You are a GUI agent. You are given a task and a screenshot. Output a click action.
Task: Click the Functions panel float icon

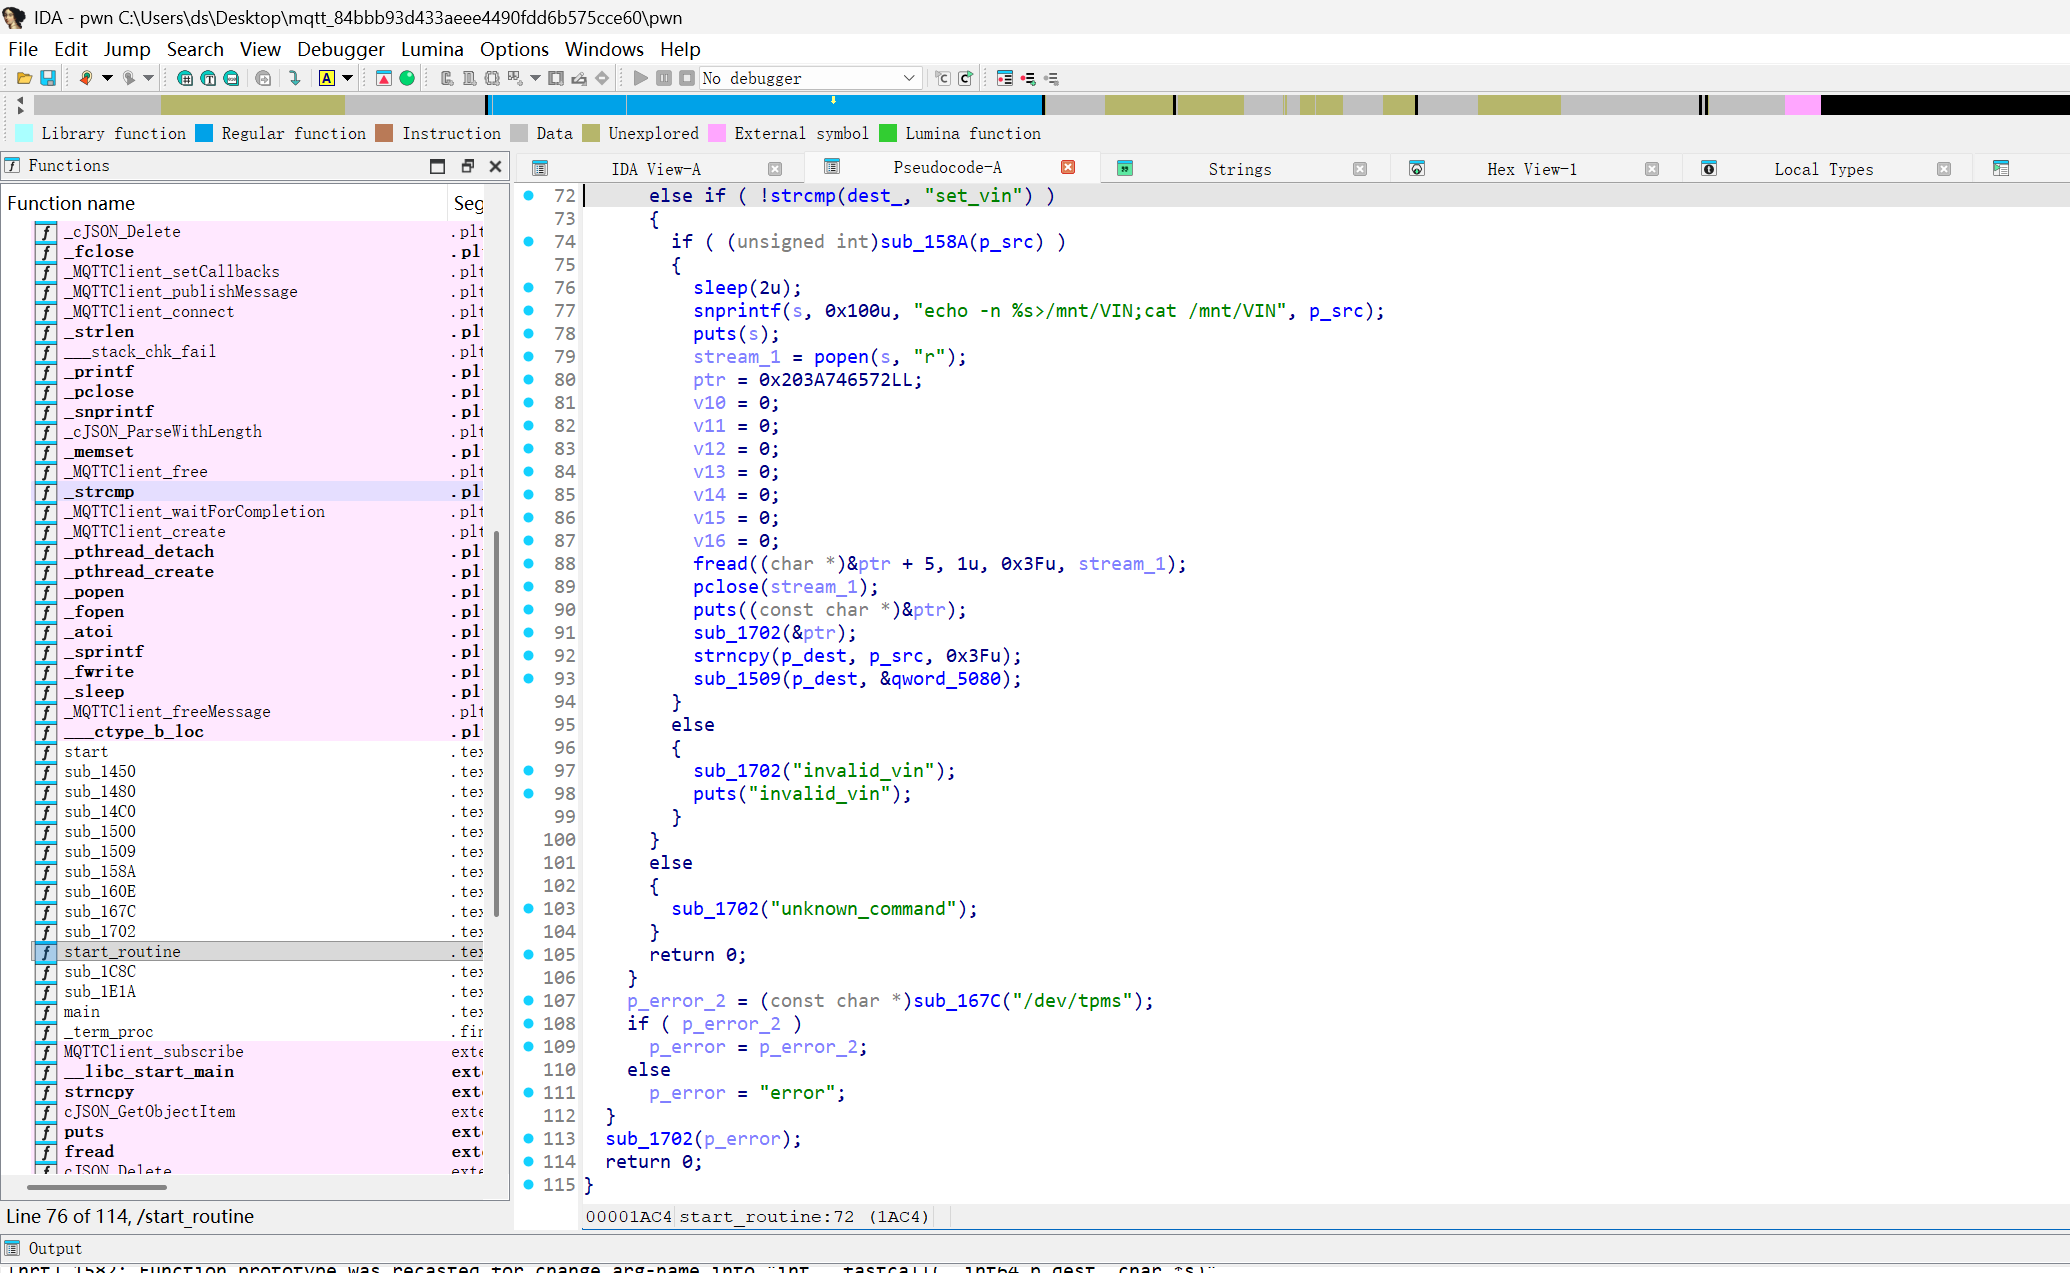click(x=467, y=166)
